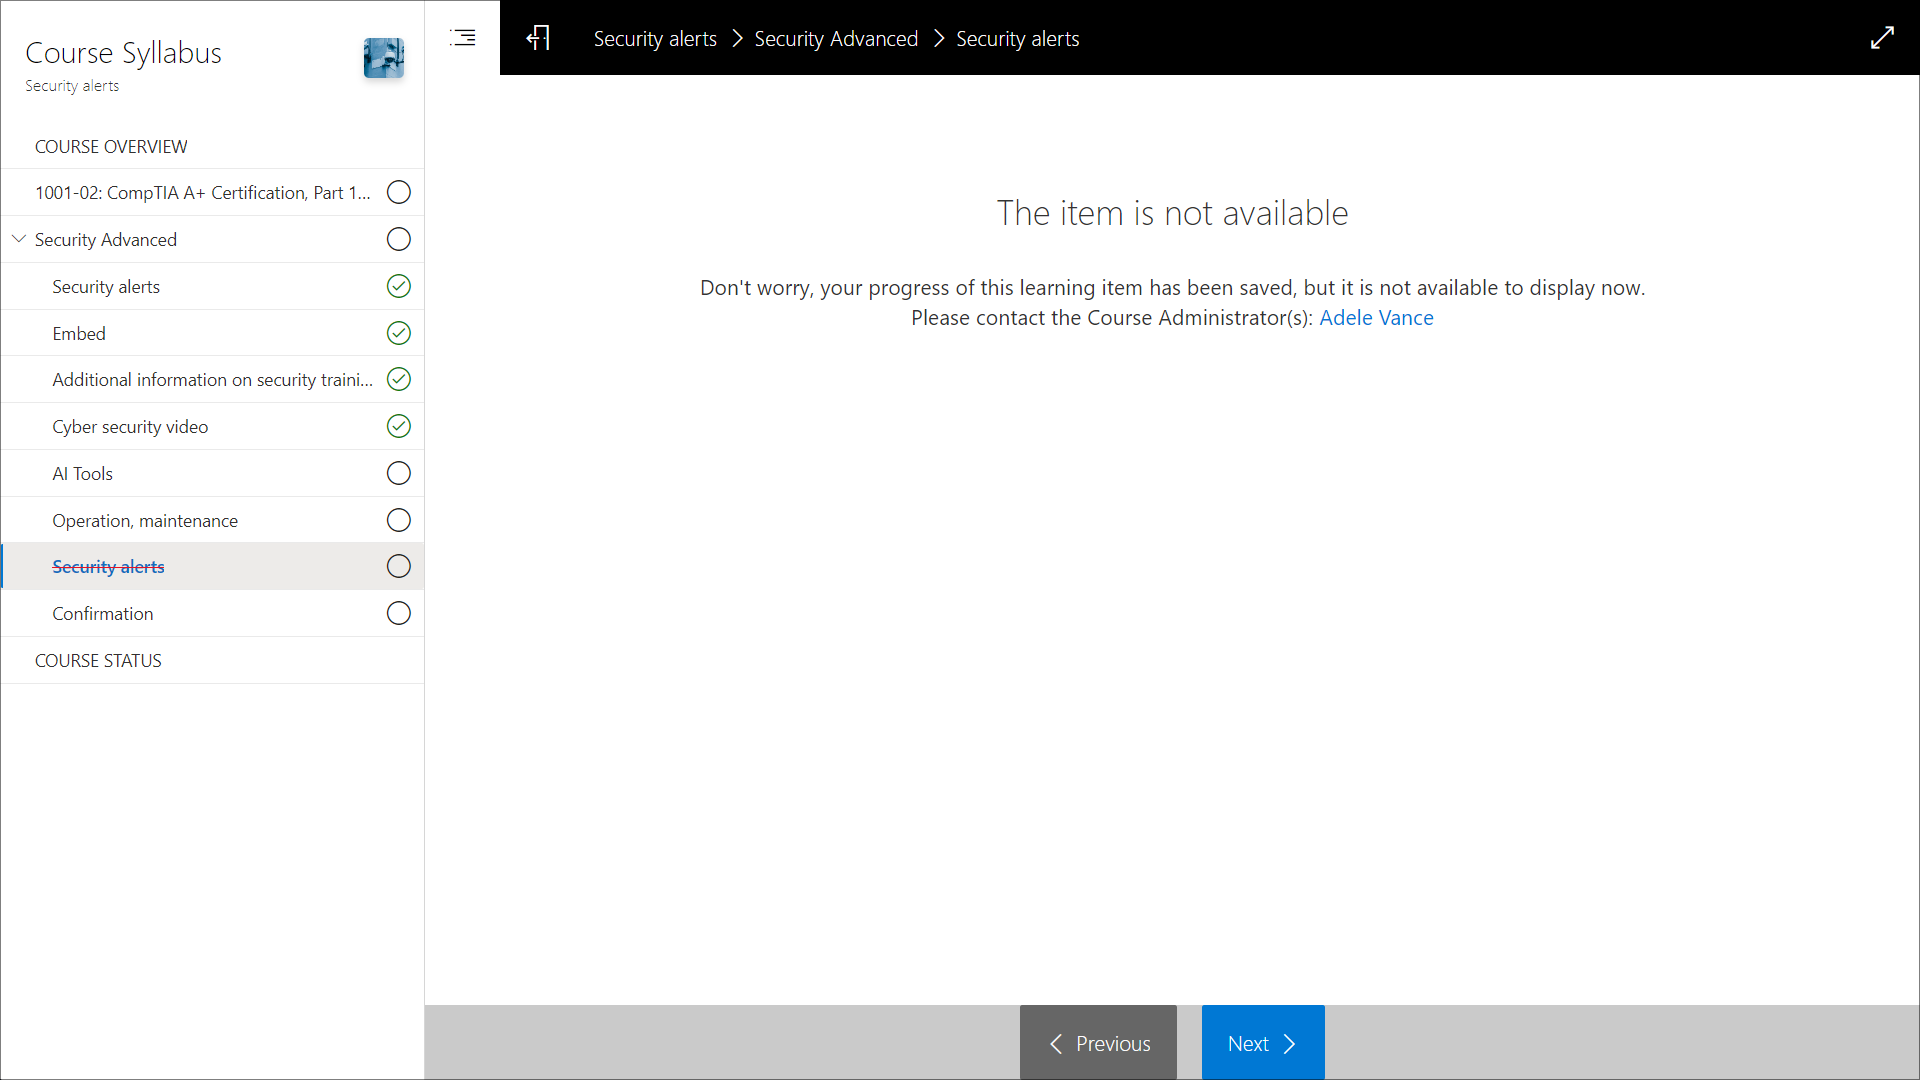Click the exit course icon in header

coord(538,38)
